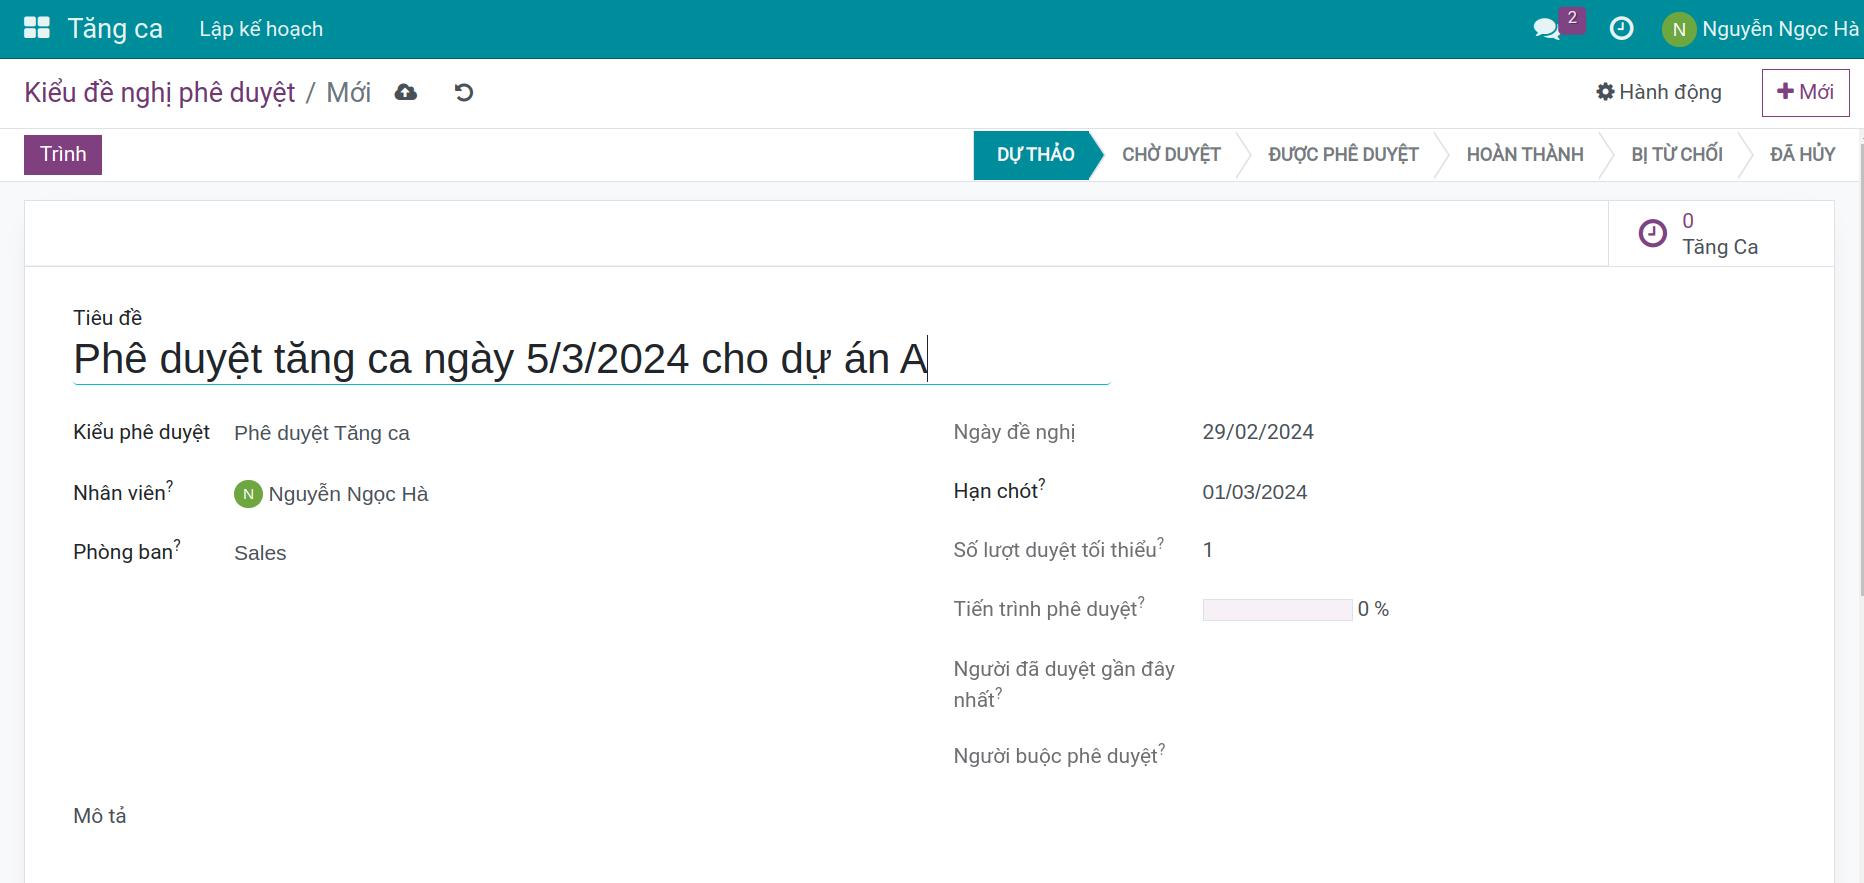Select Bị từ chối status stage
This screenshot has width=1864, height=883.
click(1677, 155)
